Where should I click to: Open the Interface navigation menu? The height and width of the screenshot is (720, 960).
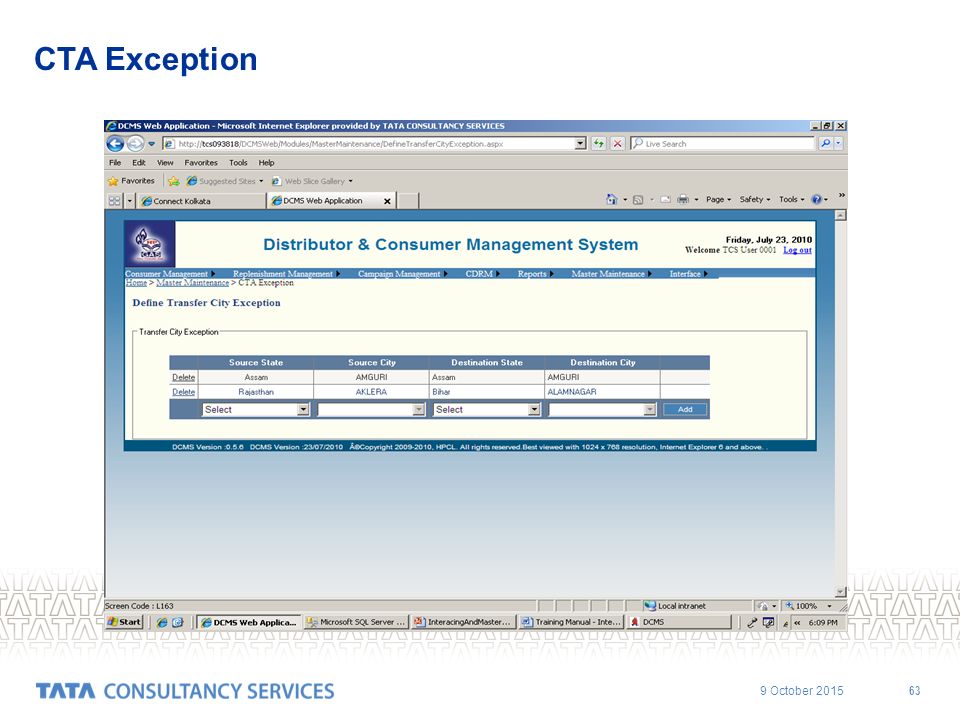pos(688,274)
